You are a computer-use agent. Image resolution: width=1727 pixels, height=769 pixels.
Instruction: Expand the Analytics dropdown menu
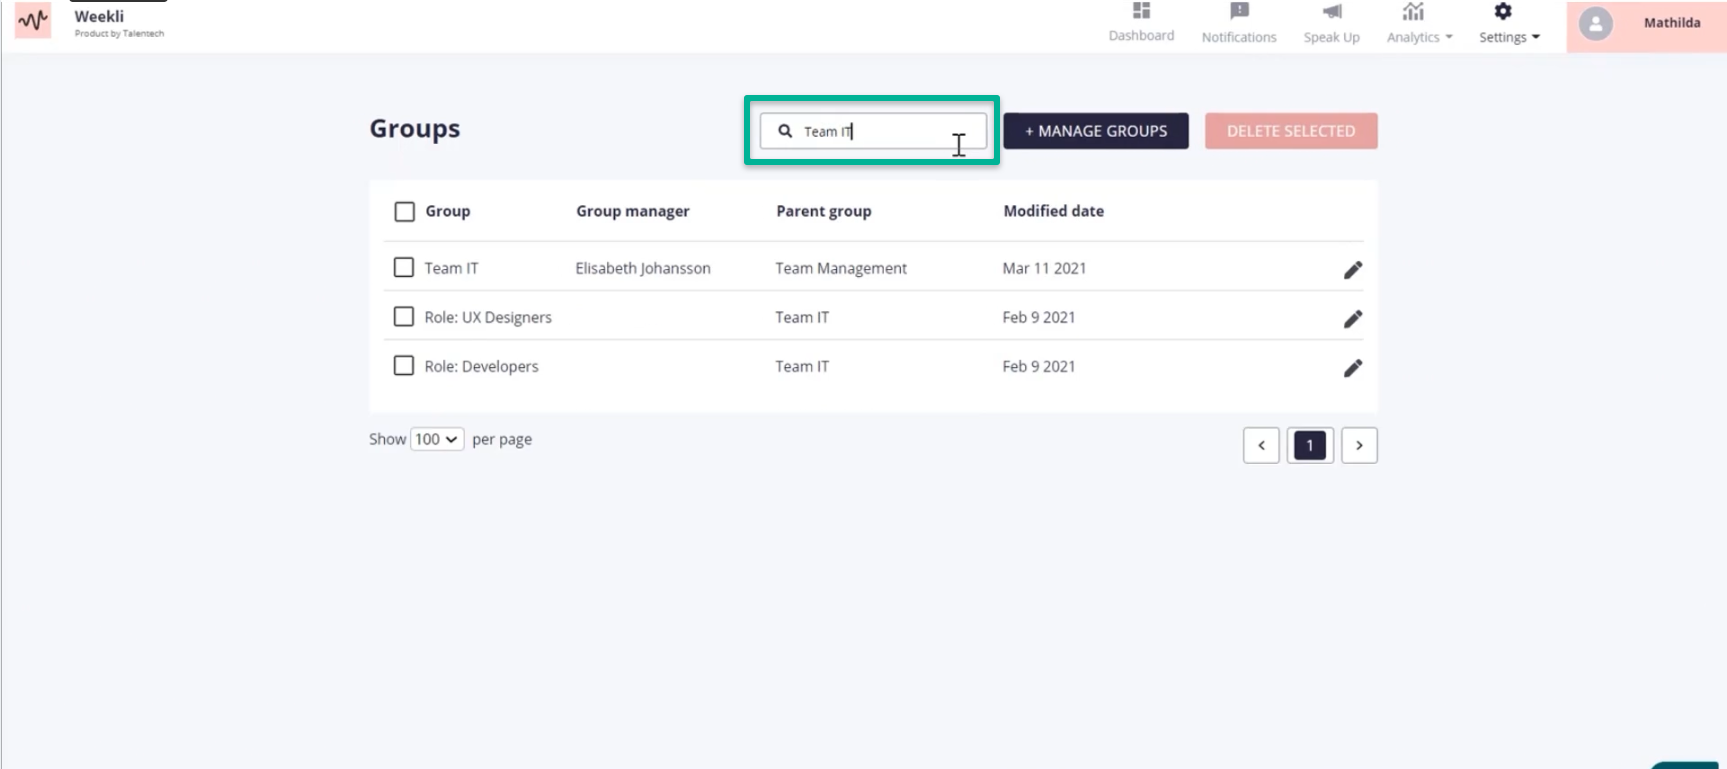pos(1419,23)
